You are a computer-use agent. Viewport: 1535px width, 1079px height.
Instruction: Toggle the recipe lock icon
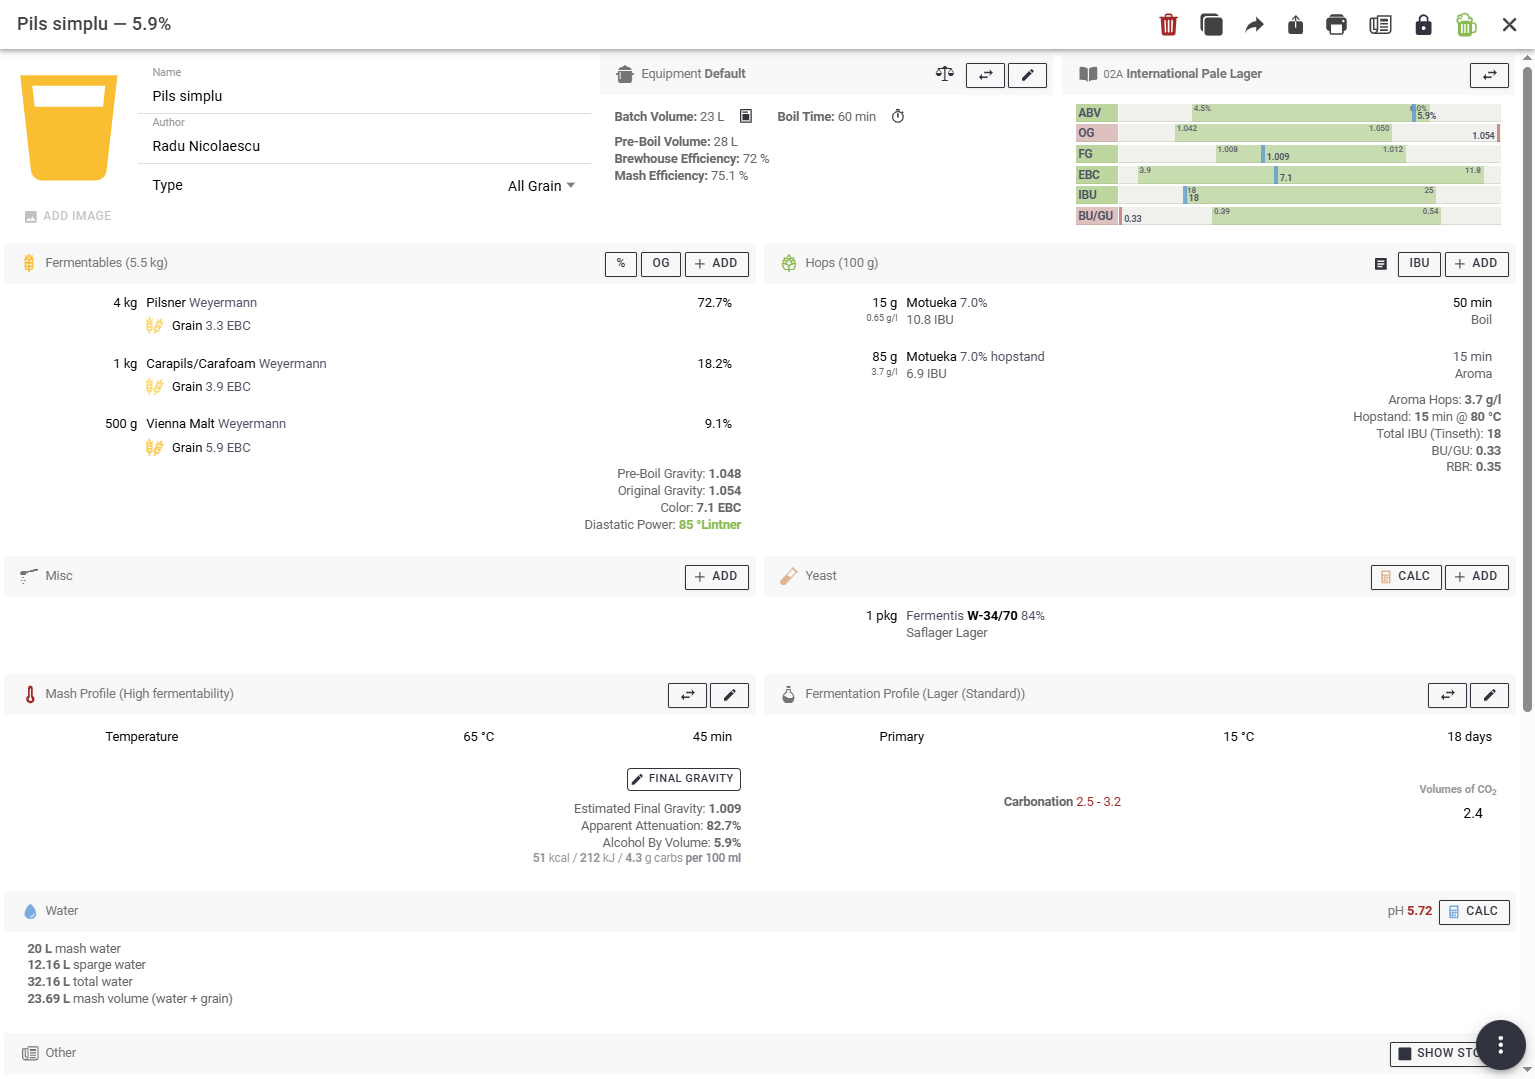1423,25
